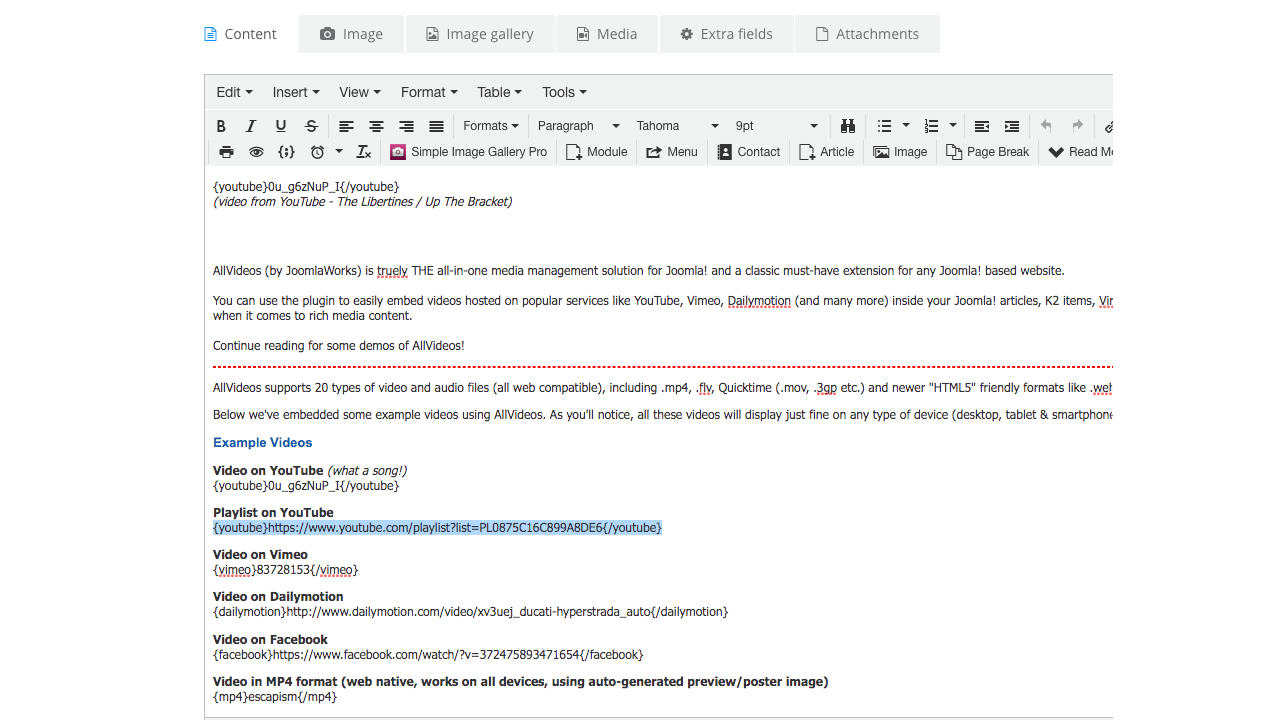Center align the paragraph
The height and width of the screenshot is (720, 1280).
376,126
